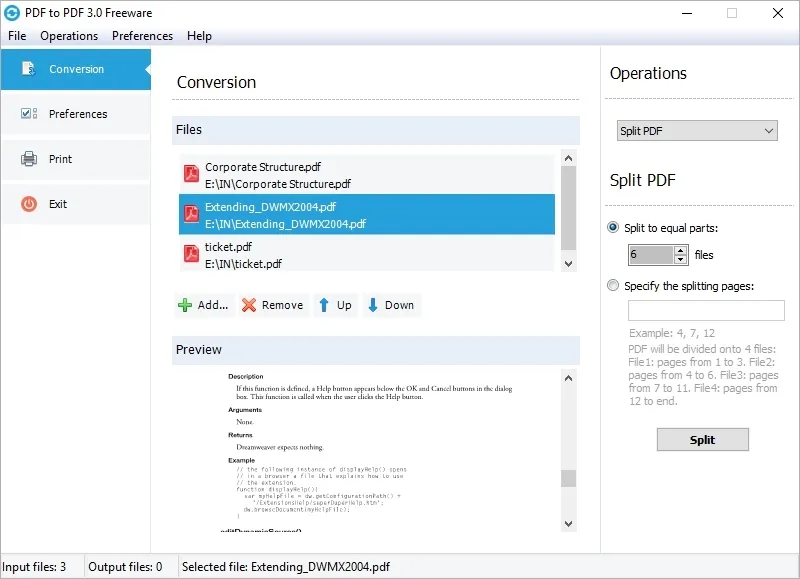Open the Operations menu
The height and width of the screenshot is (579, 800).
pos(69,35)
